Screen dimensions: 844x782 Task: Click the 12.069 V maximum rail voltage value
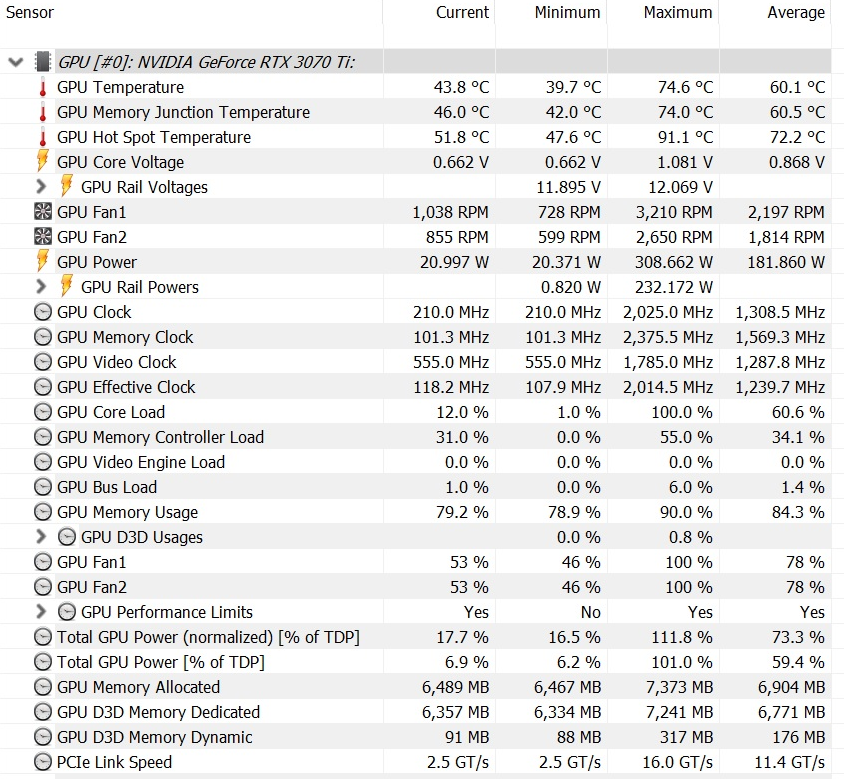pyautogui.click(x=680, y=187)
